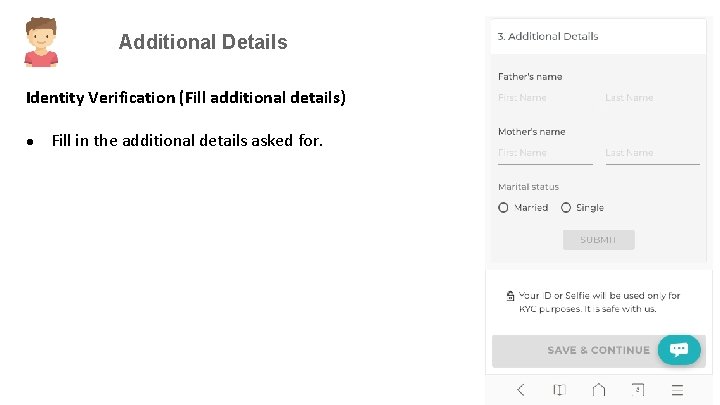Go to the browser home icon
The height and width of the screenshot is (405, 720).
(x=598, y=390)
